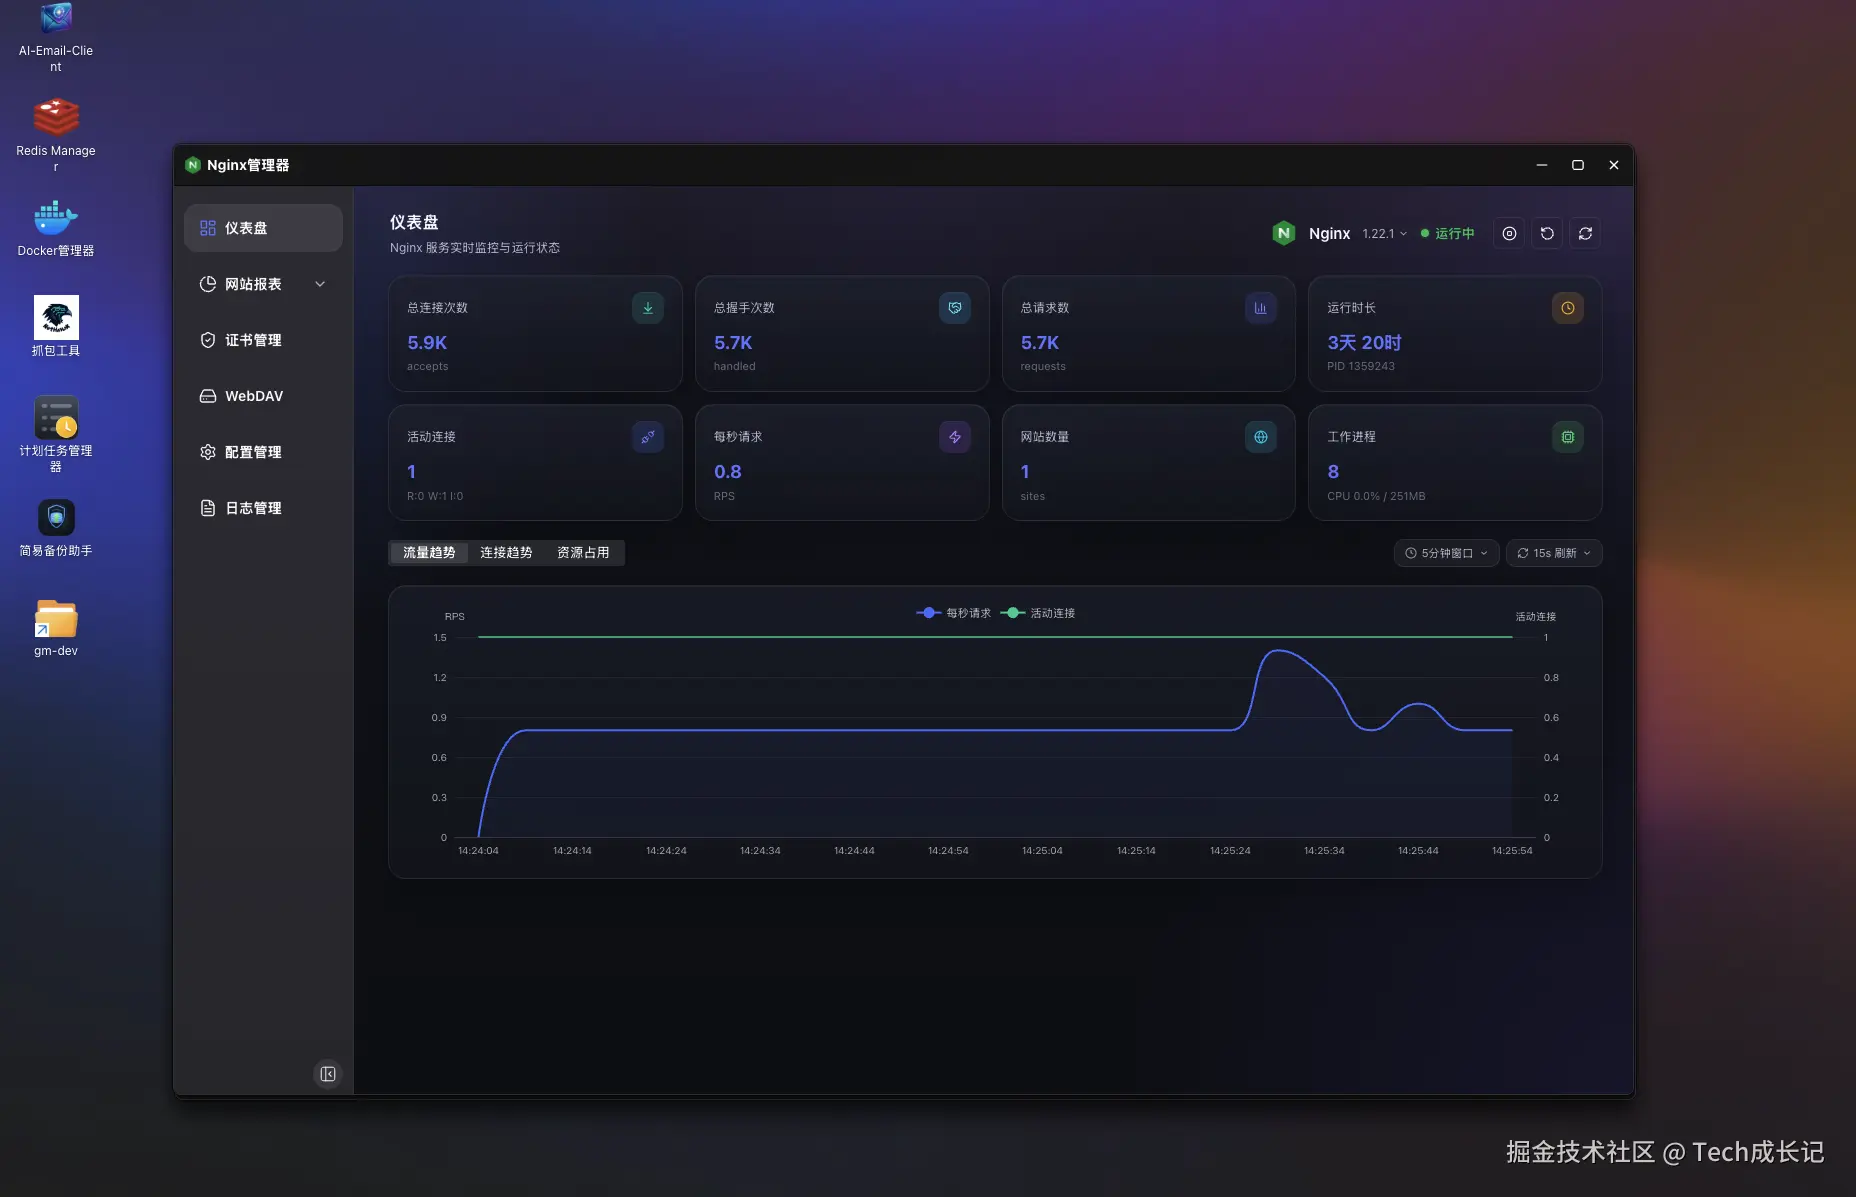Image resolution: width=1856 pixels, height=1197 pixels.
Task: Click the CPU chip icon on the 工作进程 card
Action: pos(1568,437)
